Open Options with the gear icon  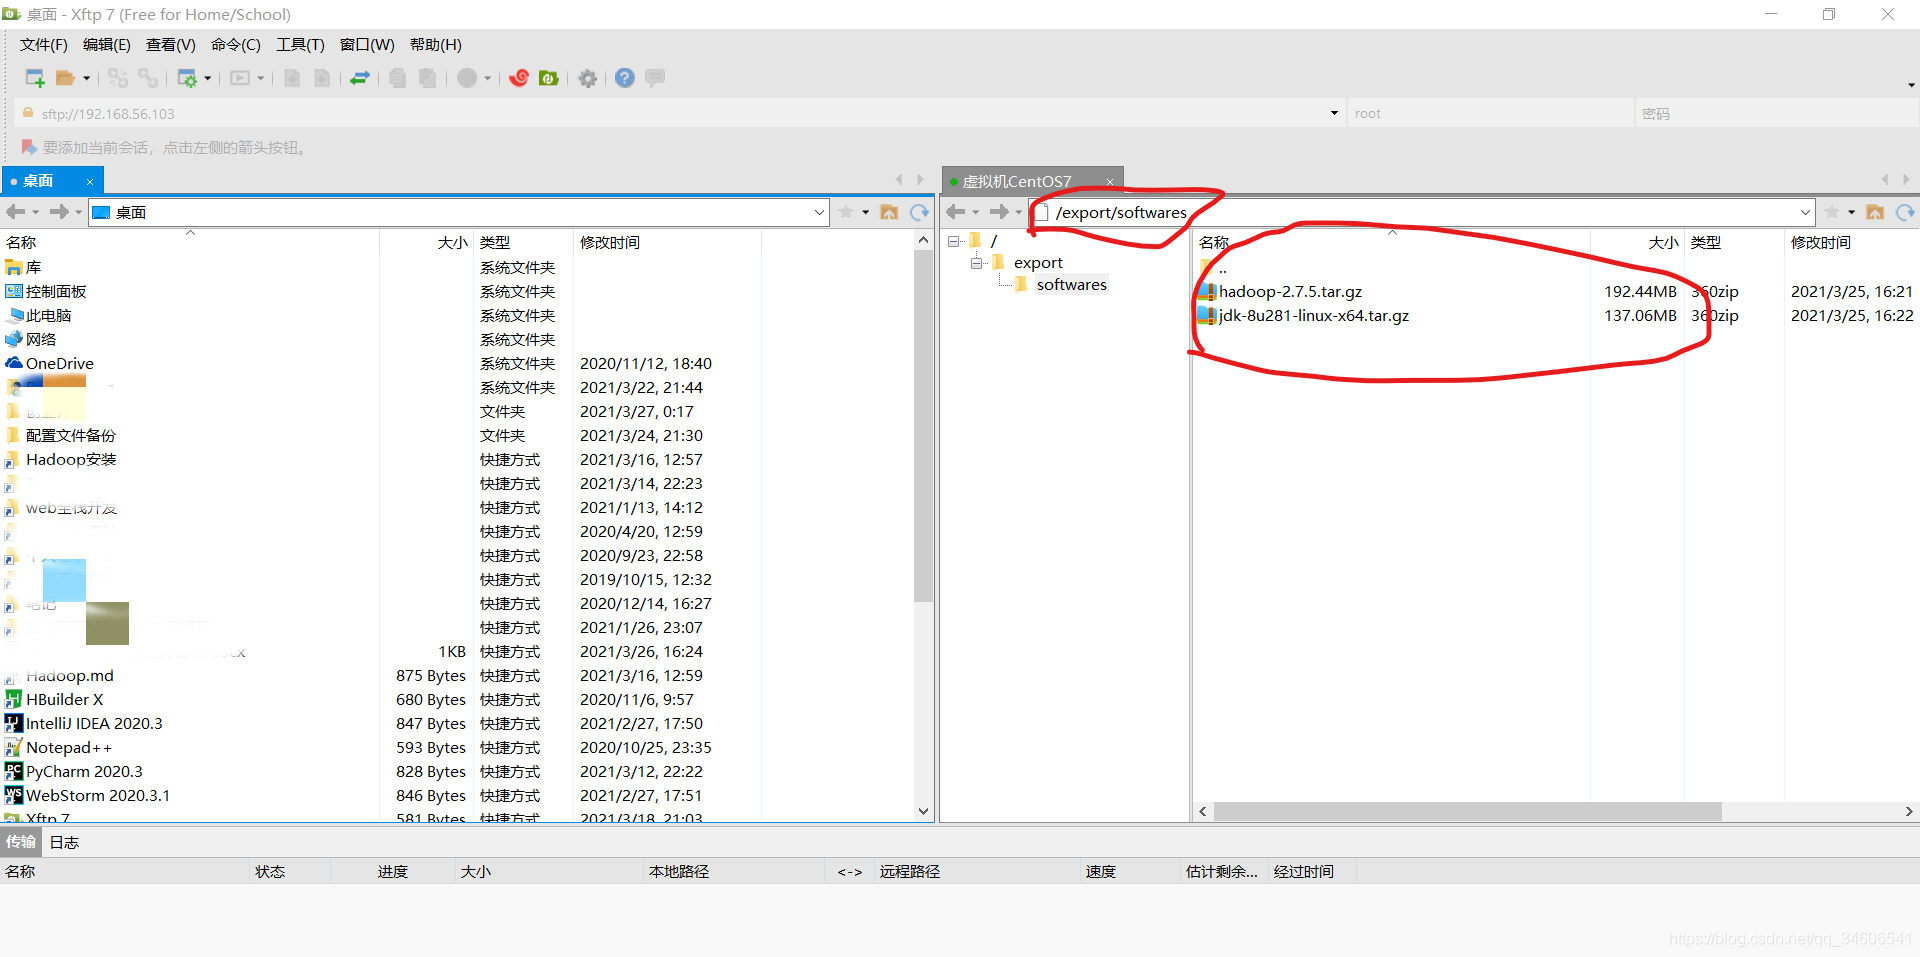coord(588,78)
